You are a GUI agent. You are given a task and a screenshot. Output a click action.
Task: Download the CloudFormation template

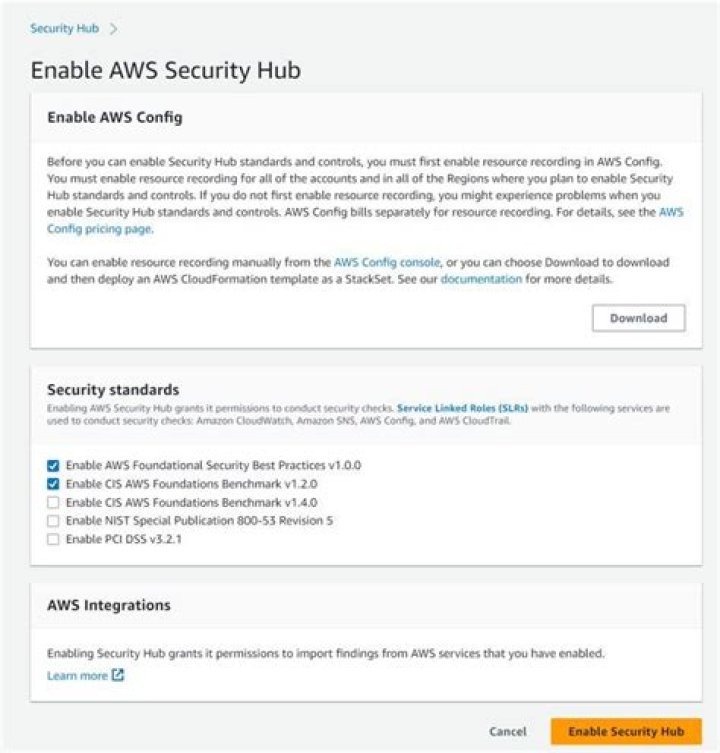[x=638, y=318]
